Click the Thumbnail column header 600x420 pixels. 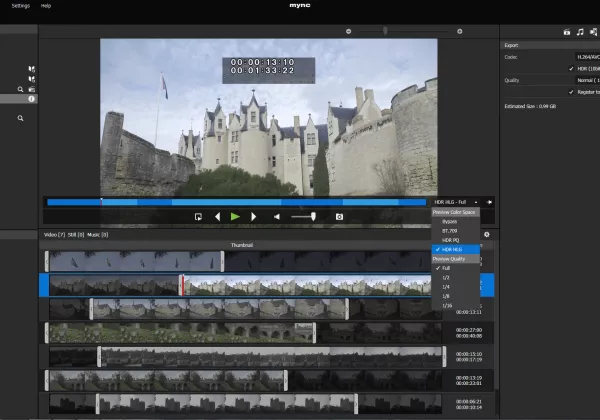(242, 245)
